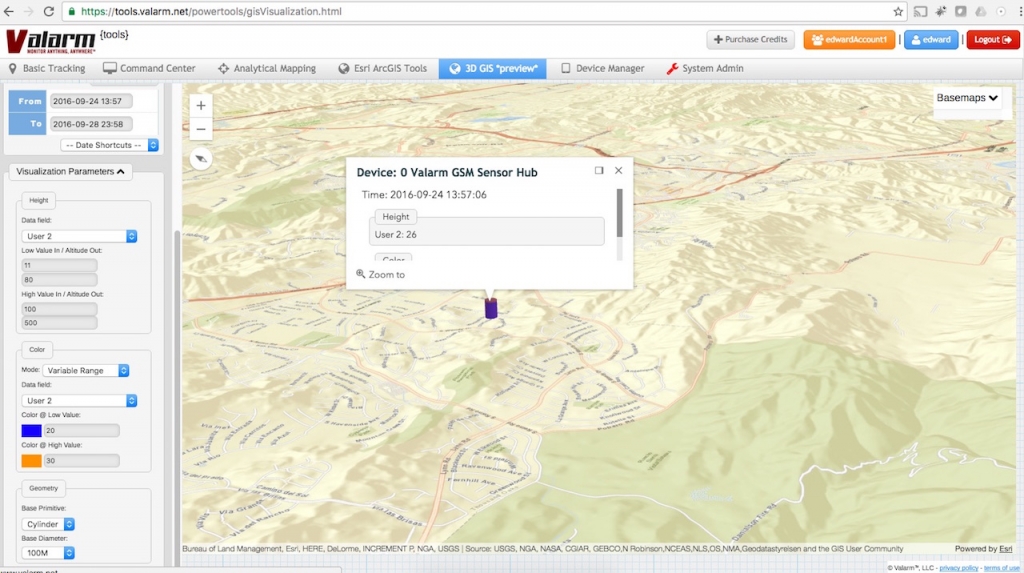
Task: Click Zoom to in the device popup
Action: pos(386,274)
